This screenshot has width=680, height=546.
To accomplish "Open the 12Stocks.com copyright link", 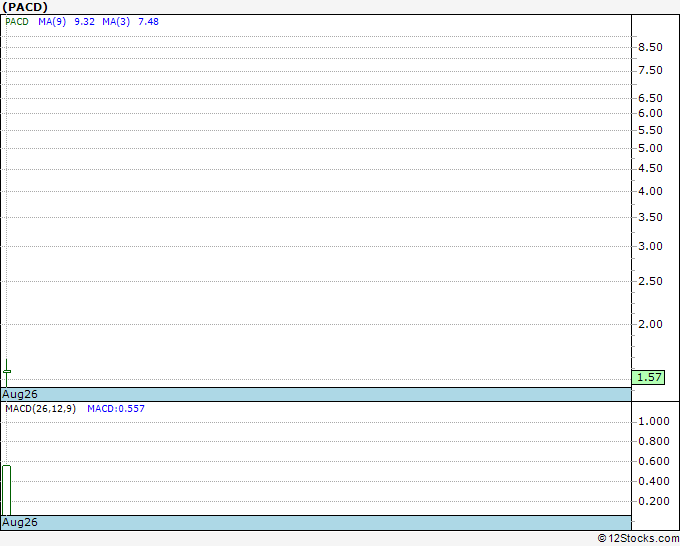I will click(x=638, y=539).
